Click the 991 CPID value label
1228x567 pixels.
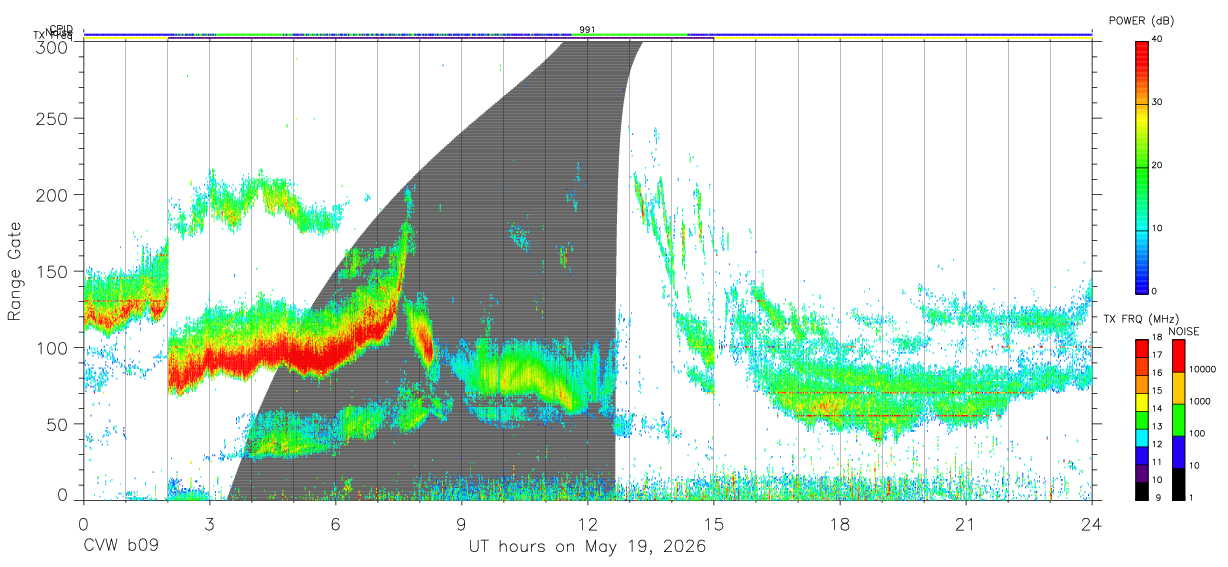[x=587, y=29]
